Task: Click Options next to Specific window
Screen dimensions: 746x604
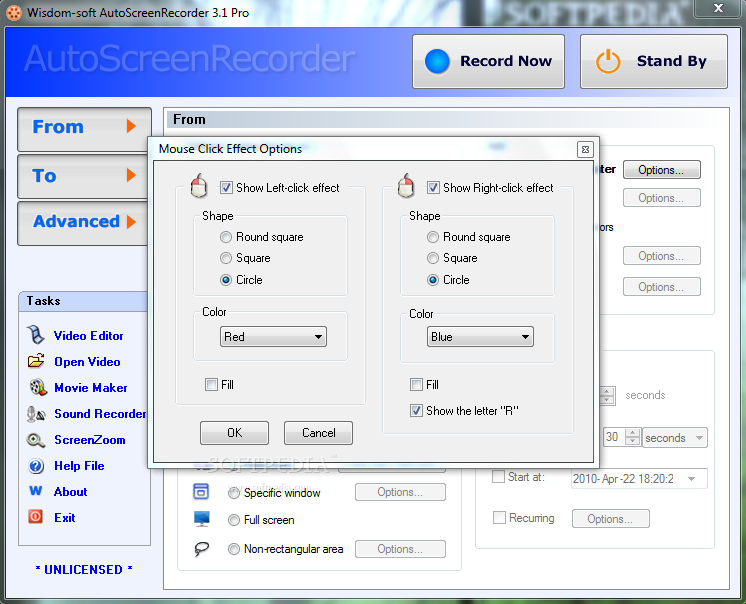Action: tap(400, 492)
